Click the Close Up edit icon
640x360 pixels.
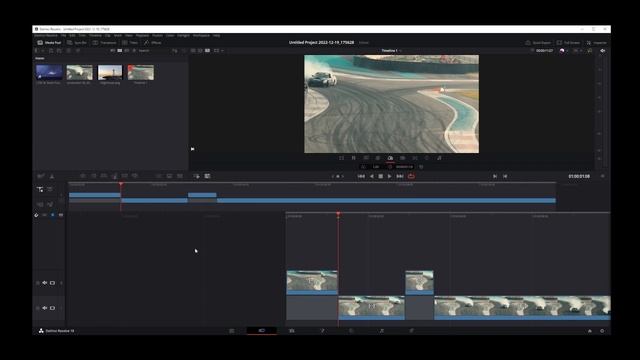[114, 176]
